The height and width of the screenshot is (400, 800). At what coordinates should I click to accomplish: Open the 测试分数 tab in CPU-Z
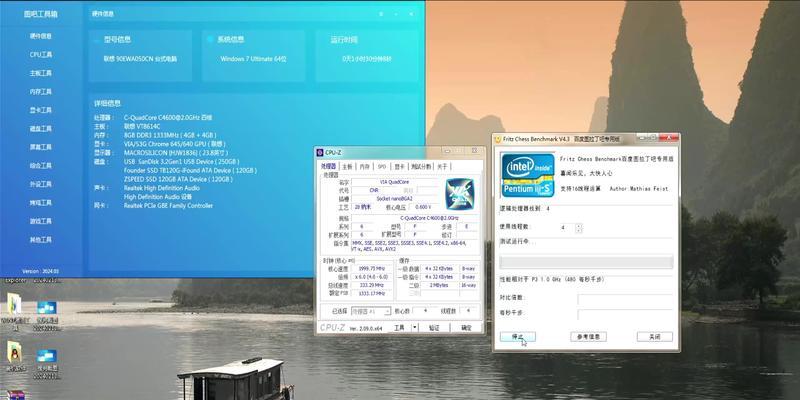pos(421,166)
